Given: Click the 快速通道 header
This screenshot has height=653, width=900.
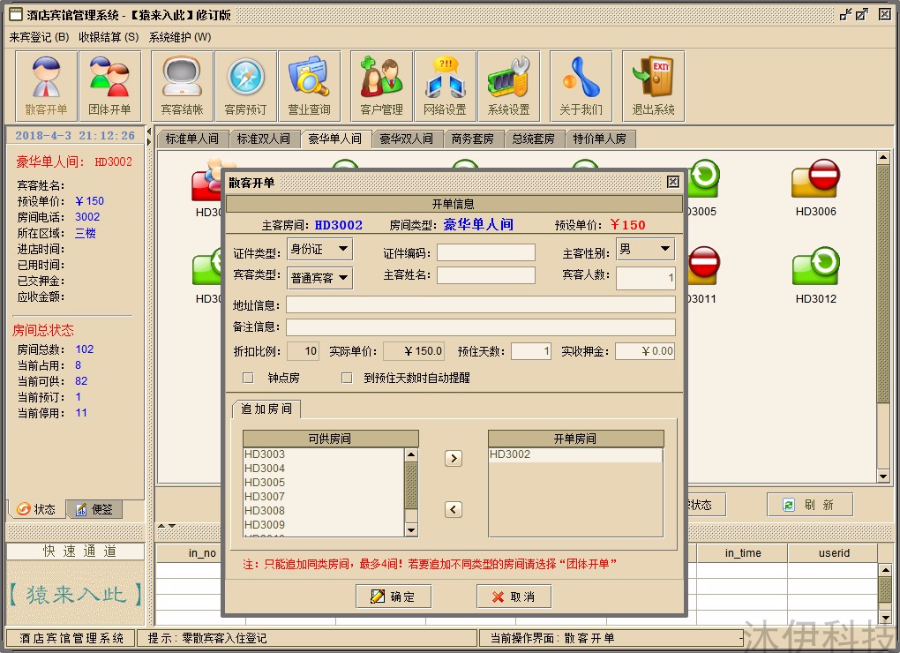Looking at the screenshot, I should [x=75, y=551].
